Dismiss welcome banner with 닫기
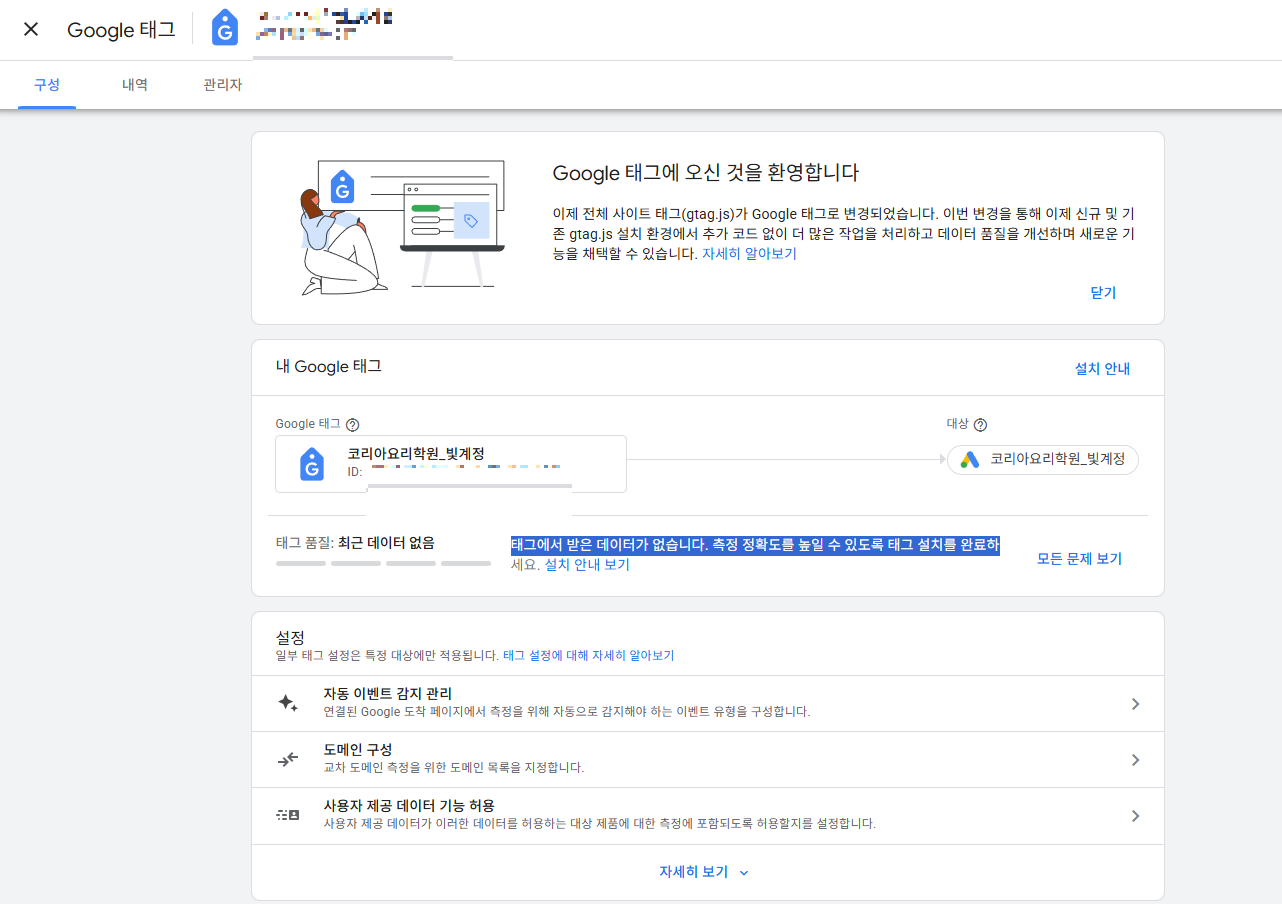The height and width of the screenshot is (904, 1282). 1103,293
